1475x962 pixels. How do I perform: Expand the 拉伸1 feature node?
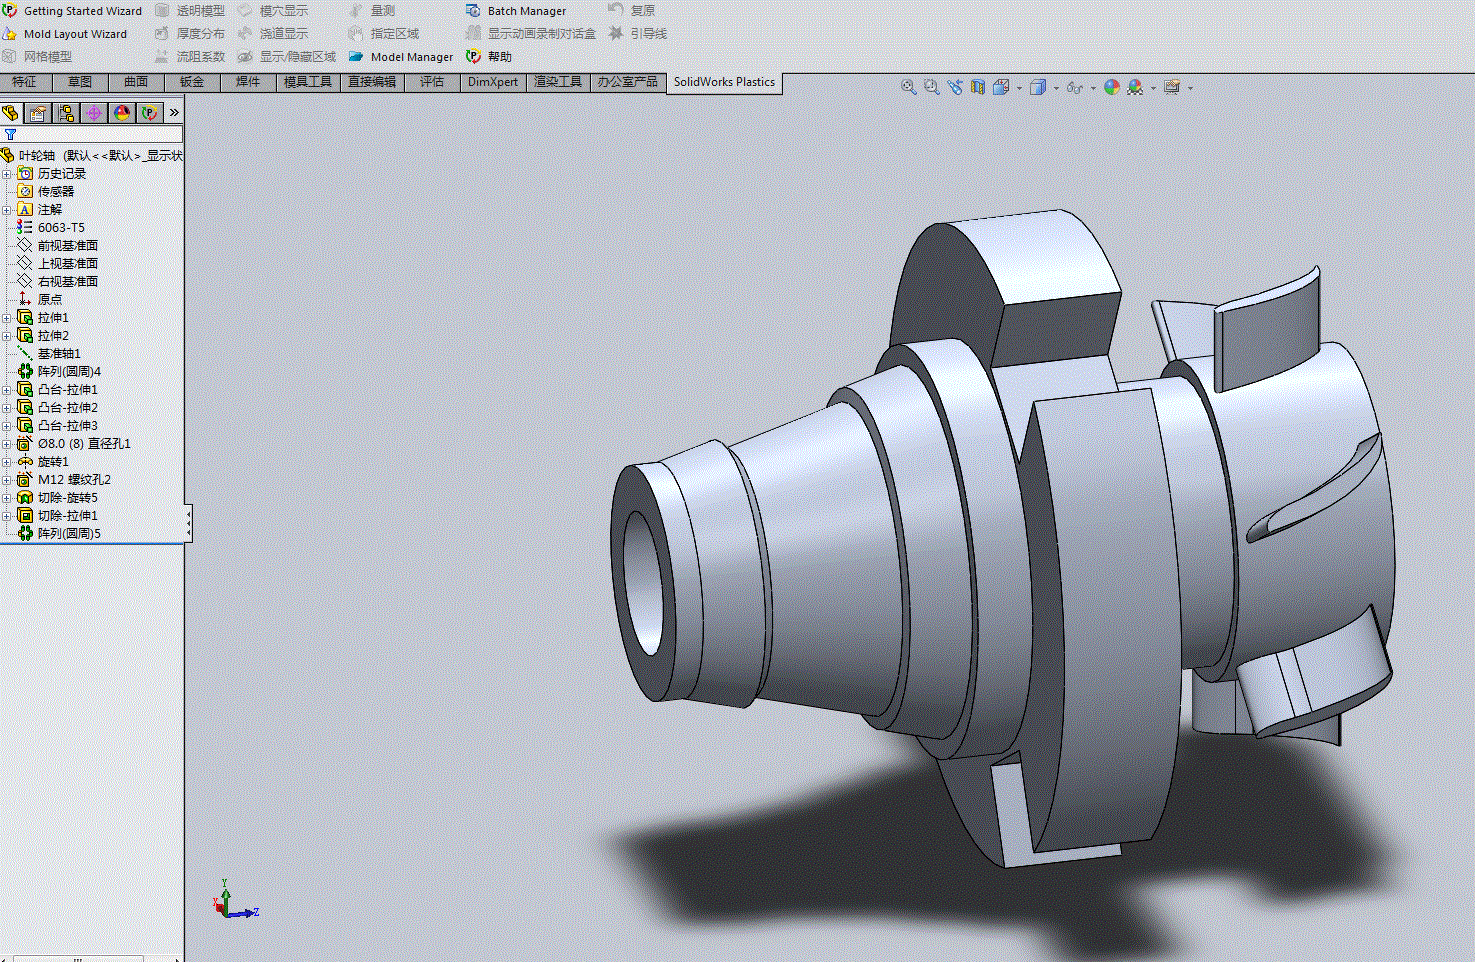7,317
